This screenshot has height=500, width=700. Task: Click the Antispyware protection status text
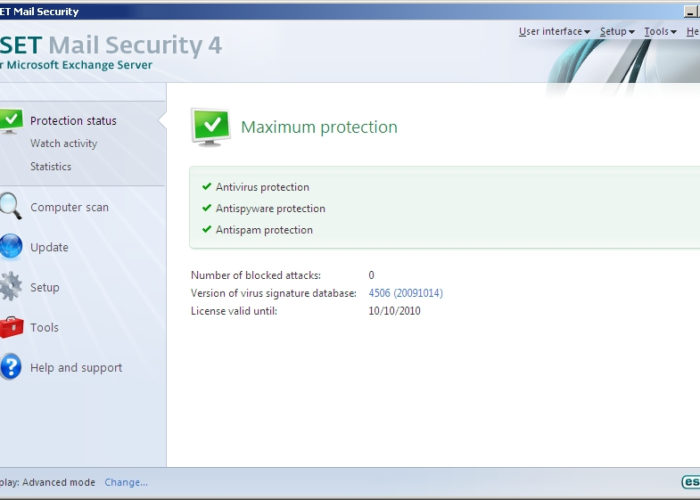coord(271,208)
